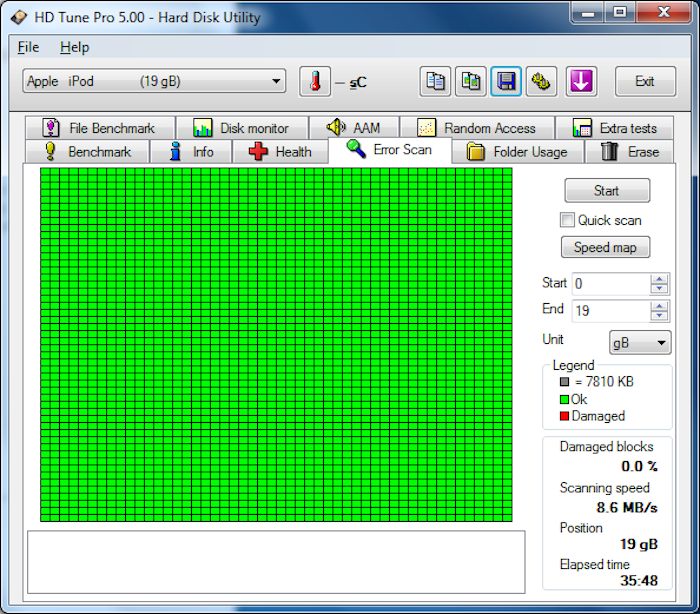Increase the Start value with up arrow
Screen dimensions: 700x614
(659, 279)
